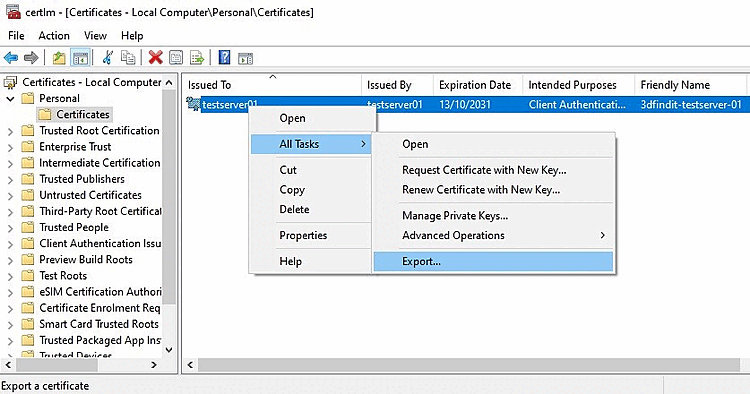Toggle the Show/Hide Console Tree icon
This screenshot has height=394, width=750.
click(80, 58)
